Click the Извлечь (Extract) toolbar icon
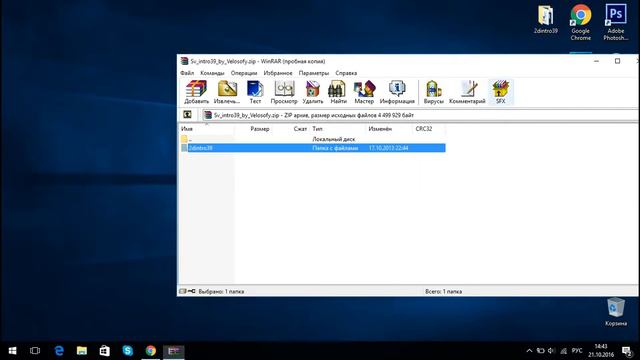The image size is (640, 360). (227, 92)
